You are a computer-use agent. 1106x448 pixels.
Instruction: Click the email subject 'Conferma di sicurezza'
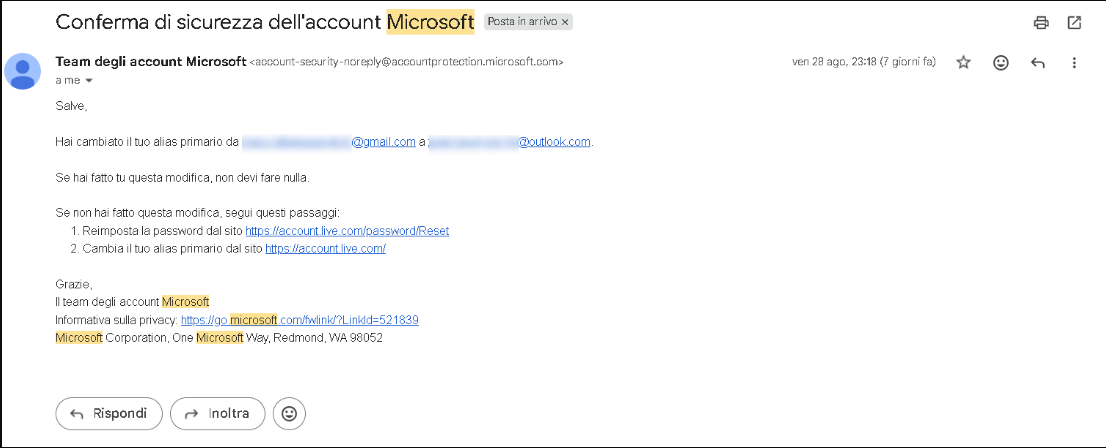click(265, 22)
